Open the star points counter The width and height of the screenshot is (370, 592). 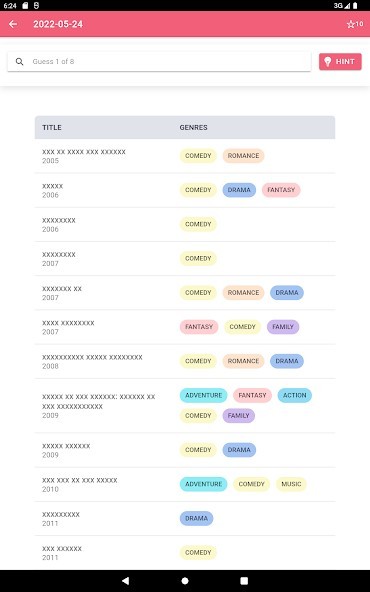coord(355,24)
